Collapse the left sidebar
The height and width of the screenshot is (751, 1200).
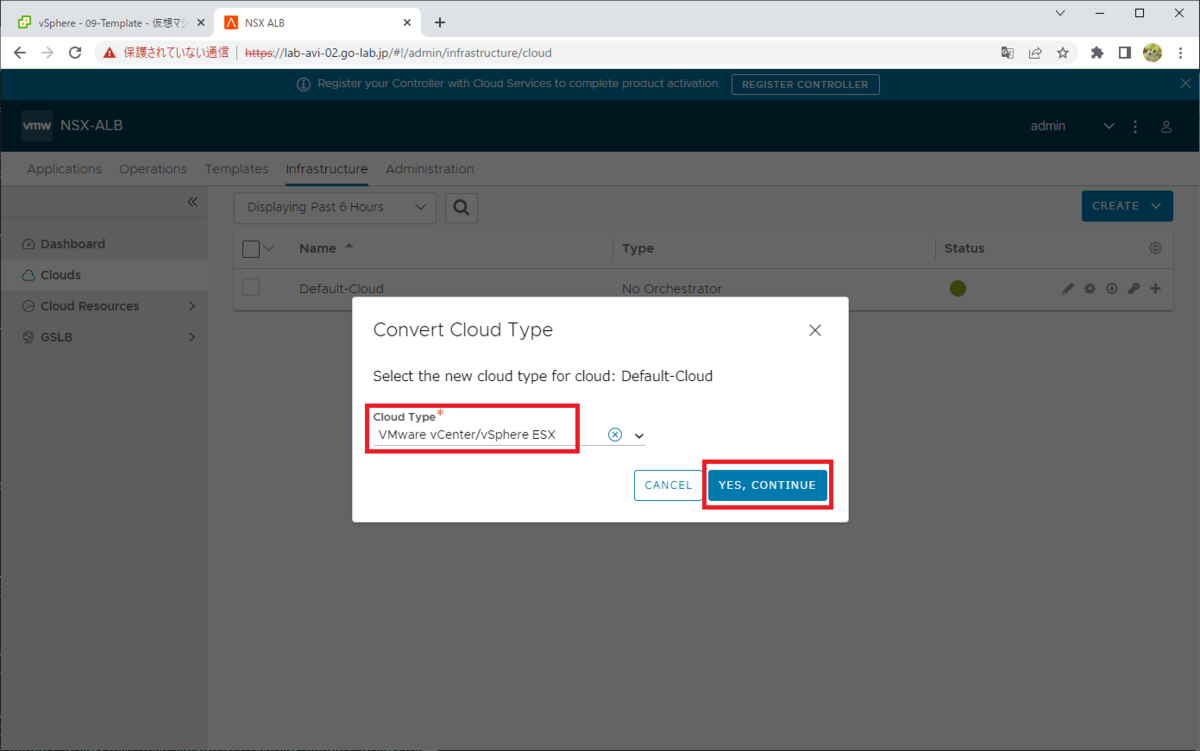click(x=193, y=202)
